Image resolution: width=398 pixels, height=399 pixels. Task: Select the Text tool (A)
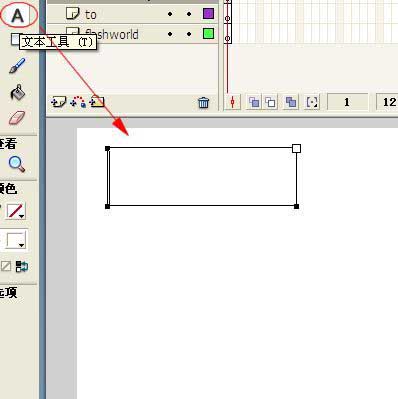[18, 15]
